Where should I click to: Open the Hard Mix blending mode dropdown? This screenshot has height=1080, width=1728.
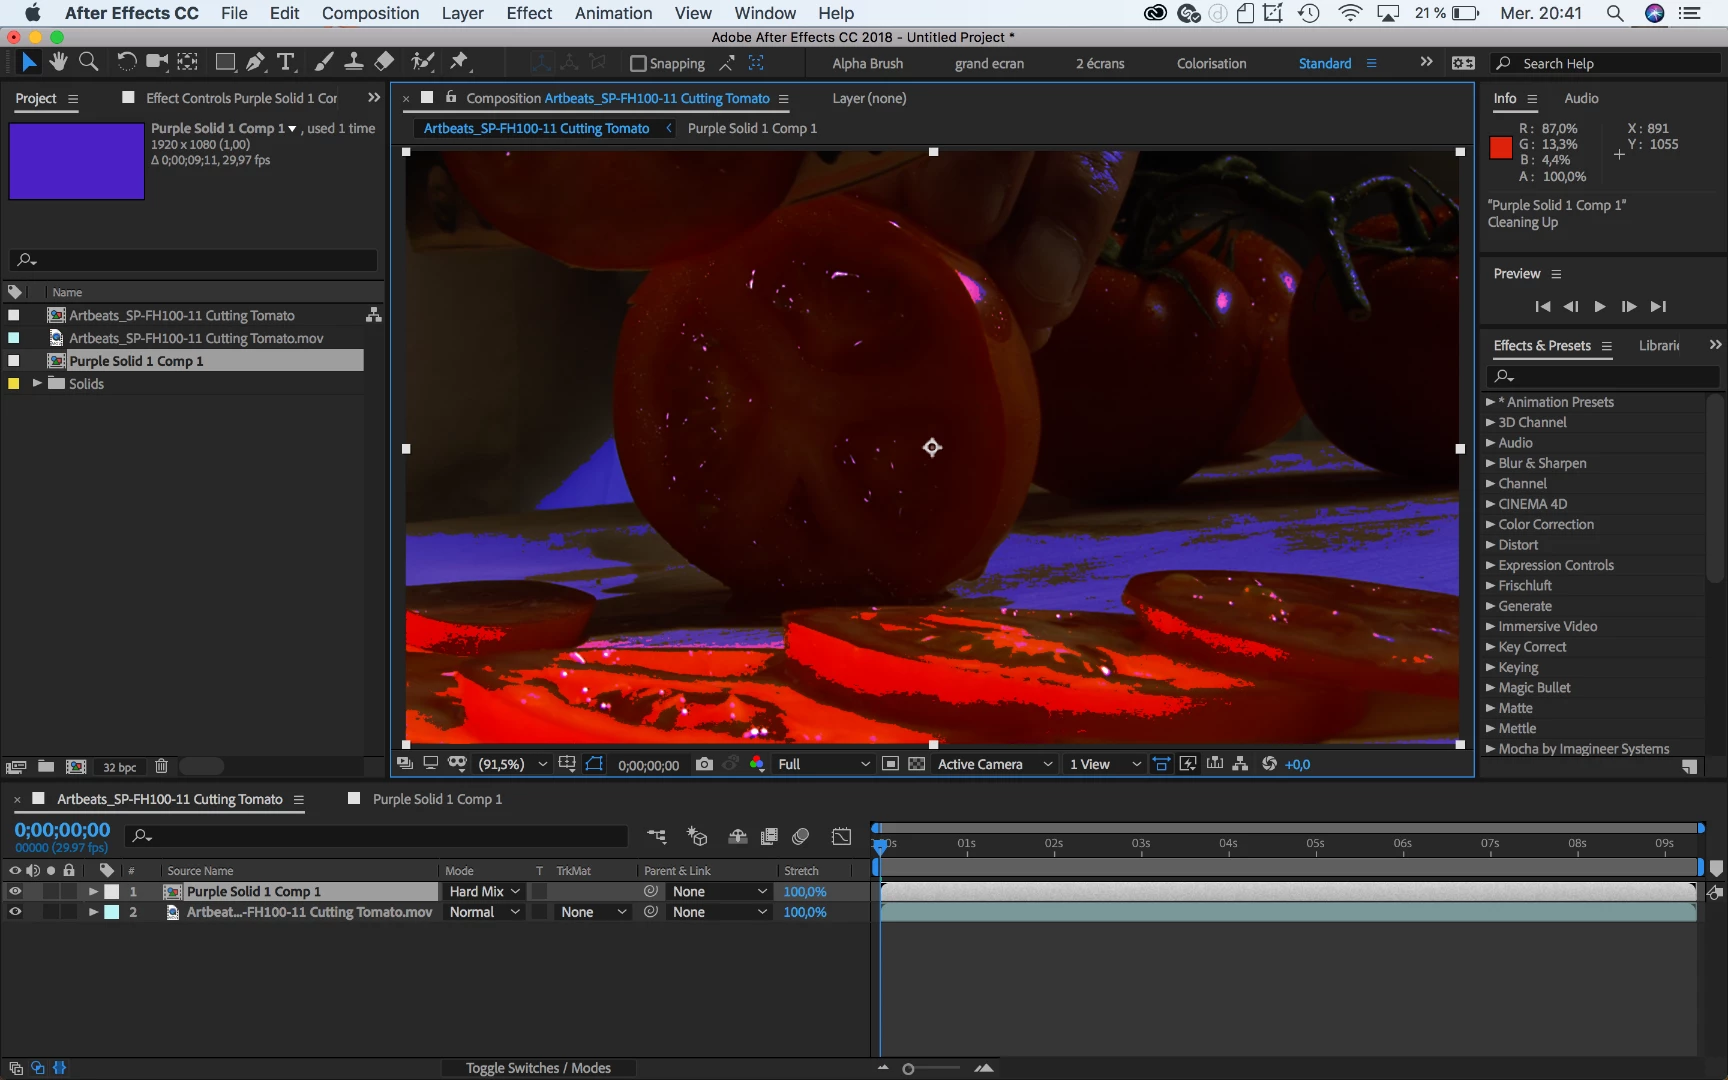click(484, 891)
